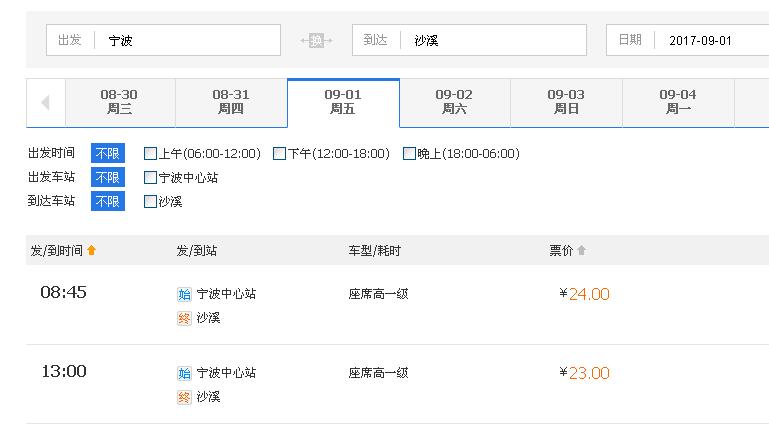This screenshot has height=431, width=769.
Task: Click the 始 start-station icon of 13:00 bus
Action: pyautogui.click(x=184, y=373)
